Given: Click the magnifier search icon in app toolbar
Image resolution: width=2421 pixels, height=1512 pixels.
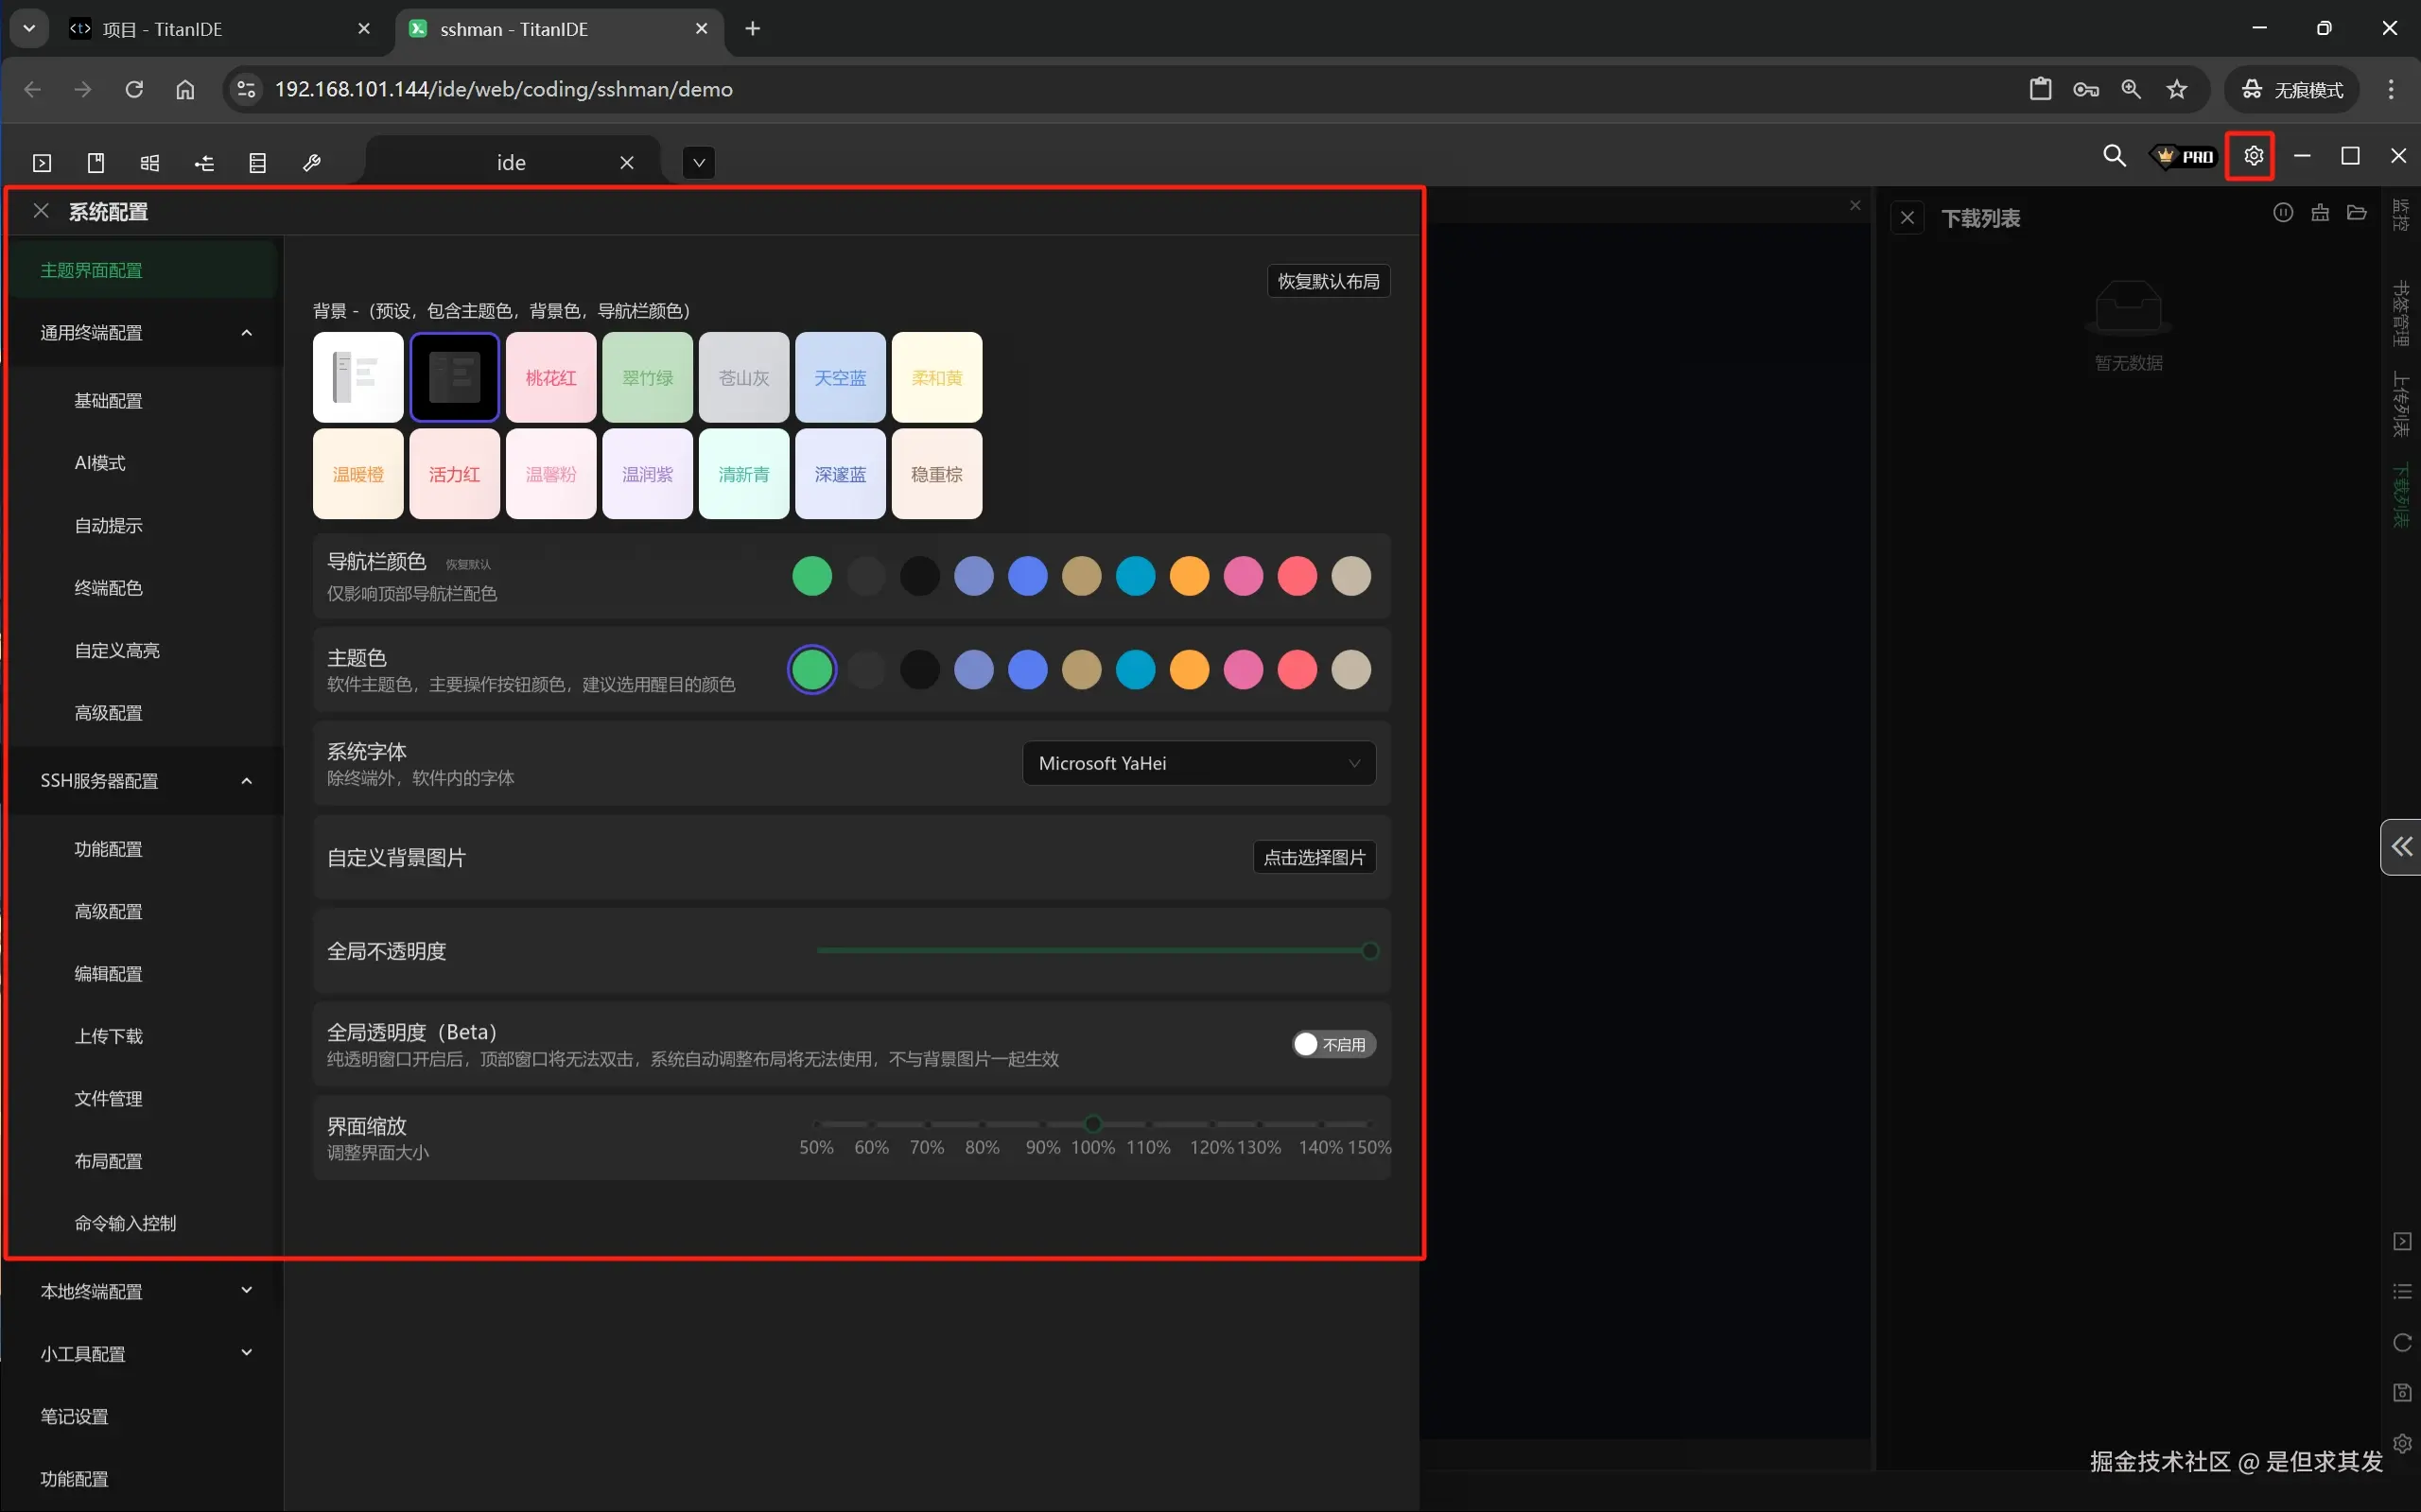Looking at the screenshot, I should [x=2113, y=156].
